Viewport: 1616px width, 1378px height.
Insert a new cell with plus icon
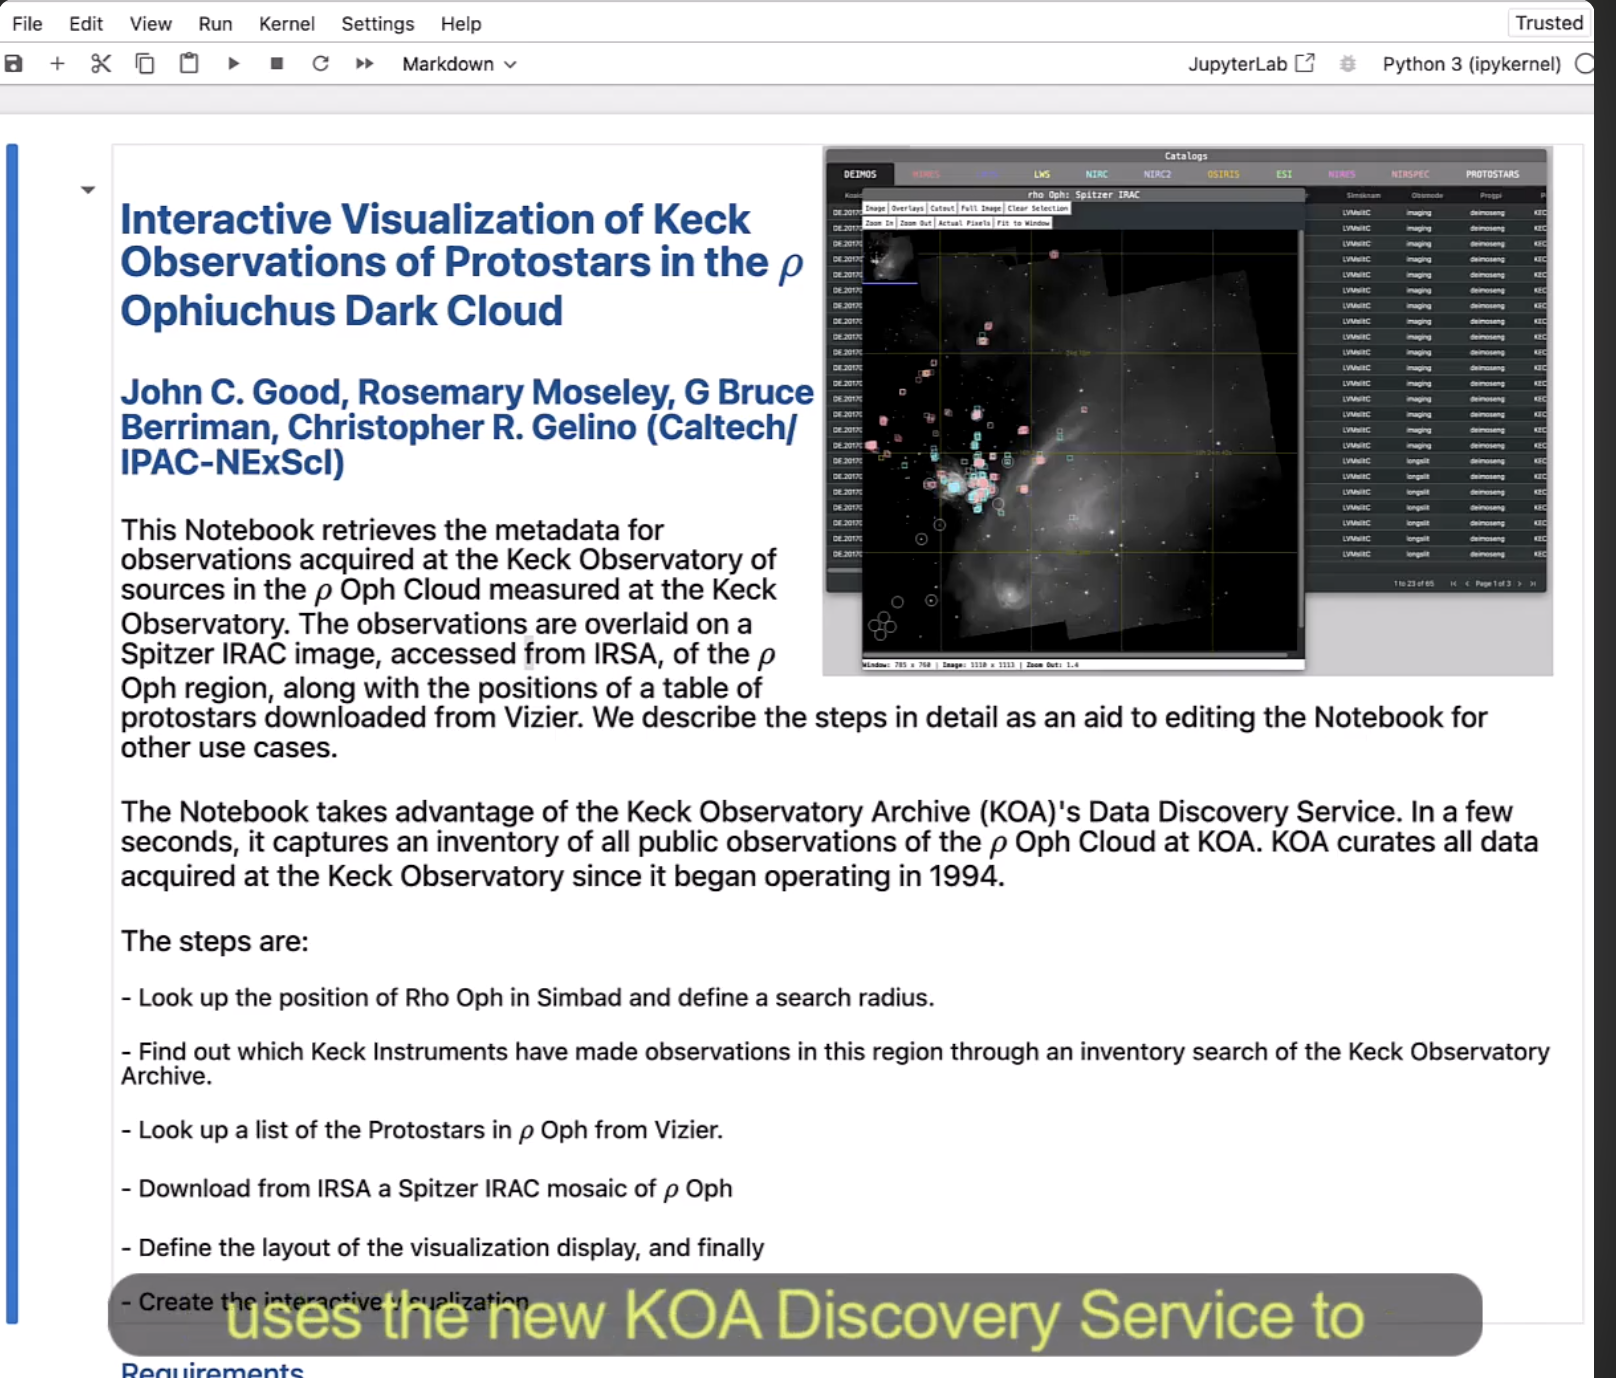(57, 64)
